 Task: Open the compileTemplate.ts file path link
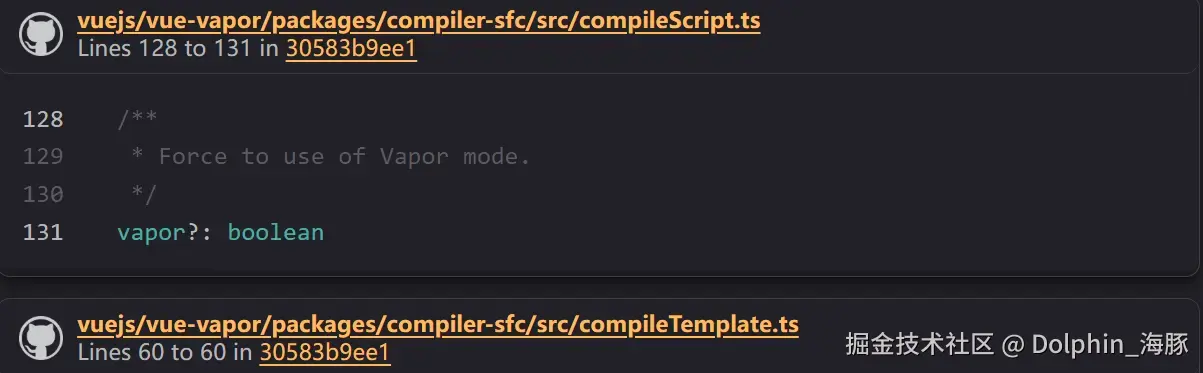click(x=438, y=325)
